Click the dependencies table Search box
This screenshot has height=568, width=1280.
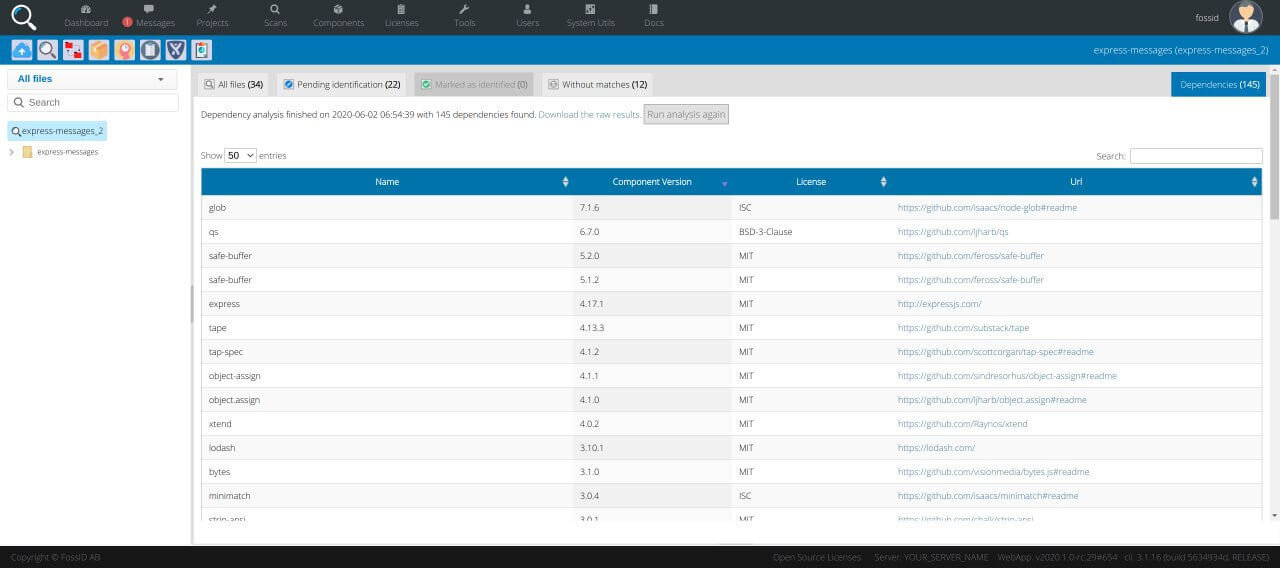click(x=1196, y=156)
